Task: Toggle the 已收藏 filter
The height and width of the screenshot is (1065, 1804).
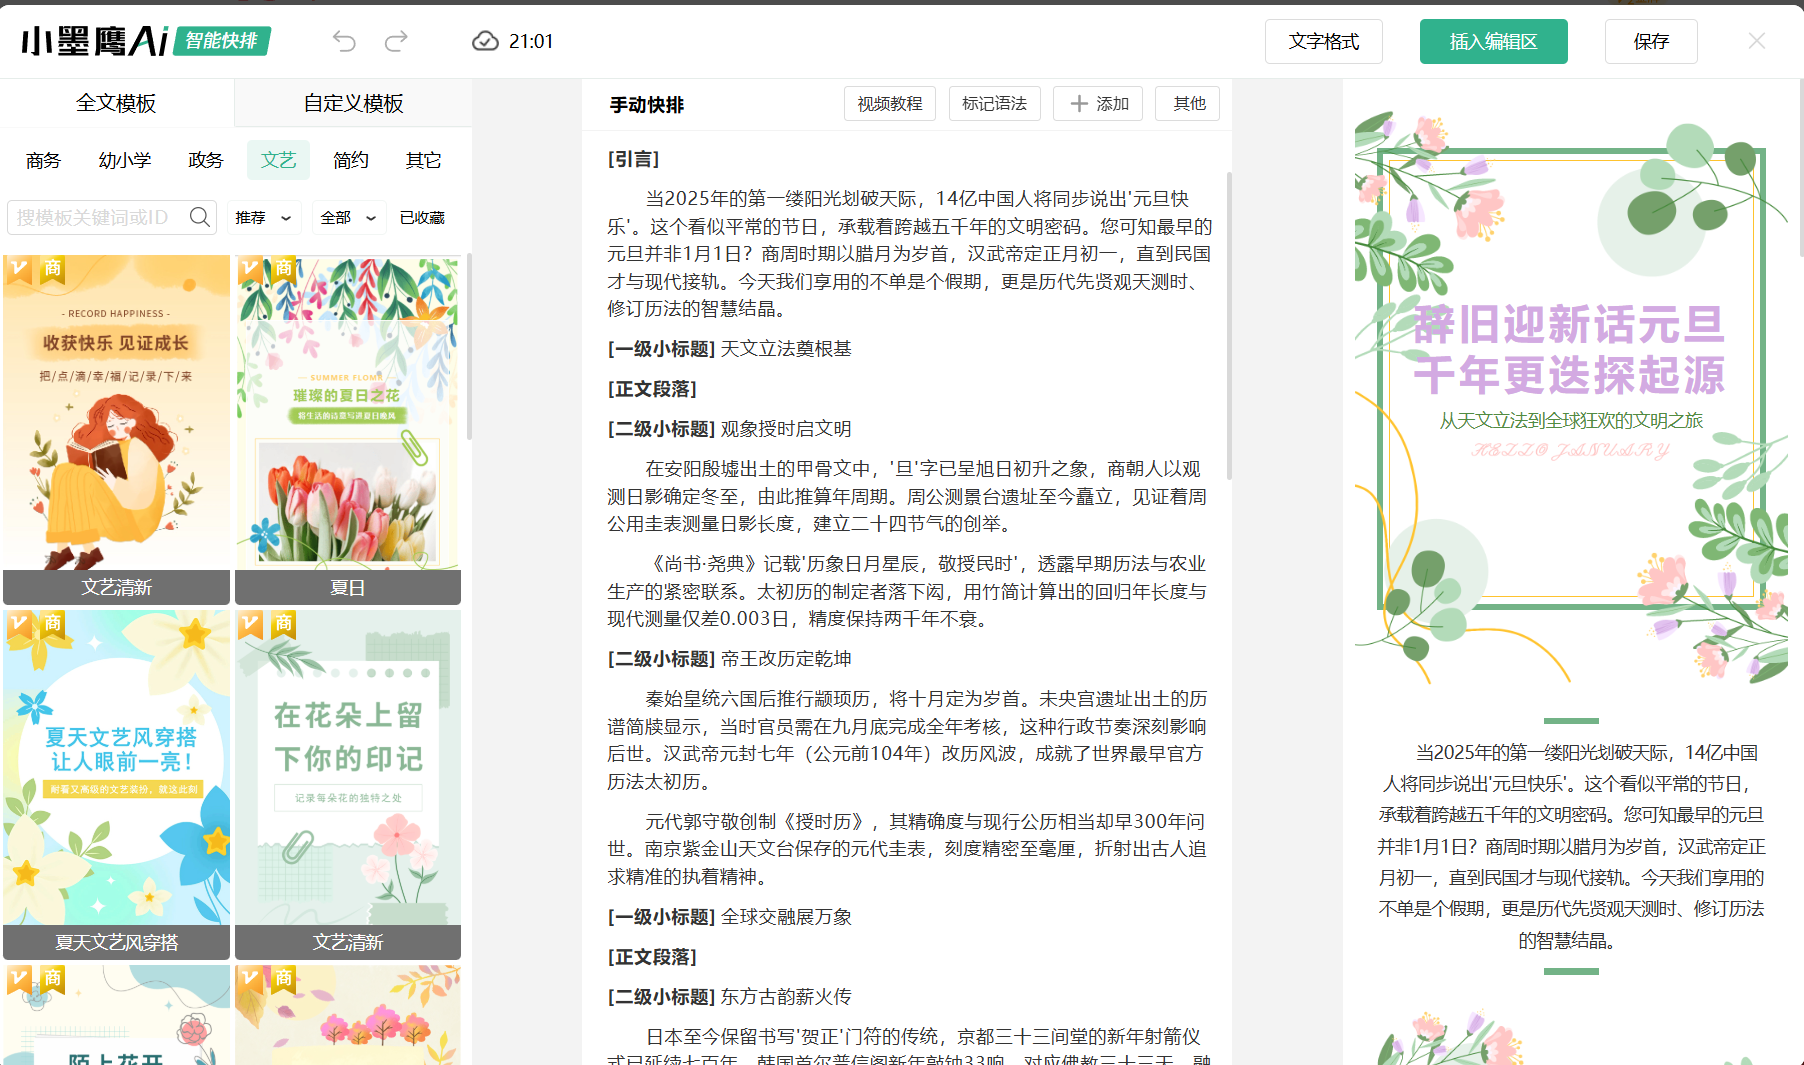Action: (422, 218)
